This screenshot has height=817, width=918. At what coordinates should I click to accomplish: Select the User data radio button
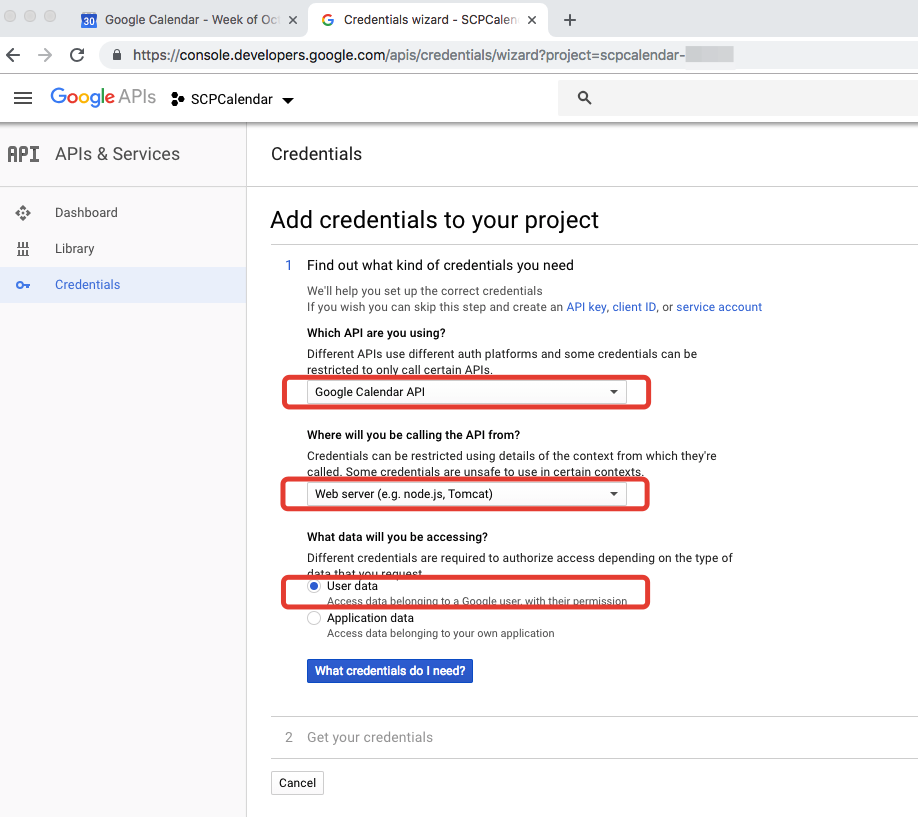(314, 586)
